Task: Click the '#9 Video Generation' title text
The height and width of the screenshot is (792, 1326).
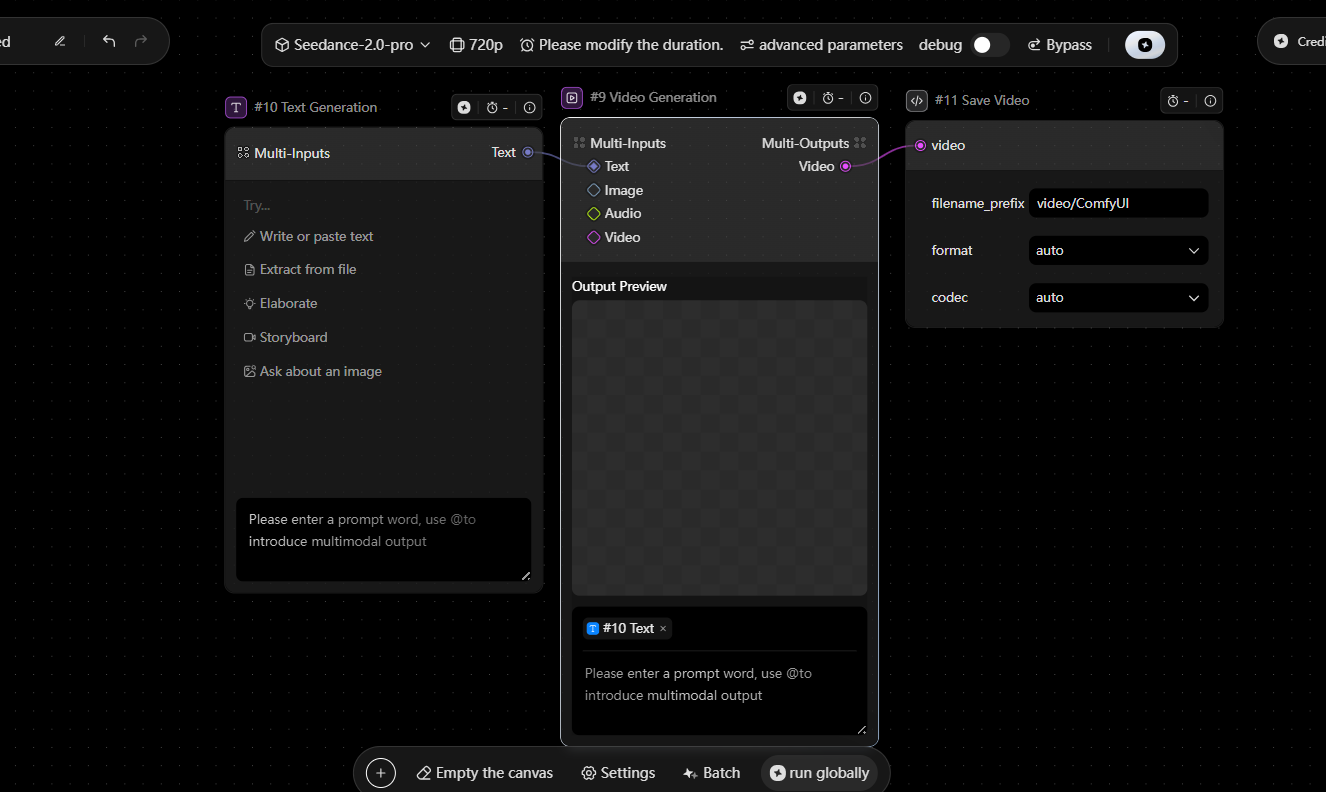Action: click(653, 97)
